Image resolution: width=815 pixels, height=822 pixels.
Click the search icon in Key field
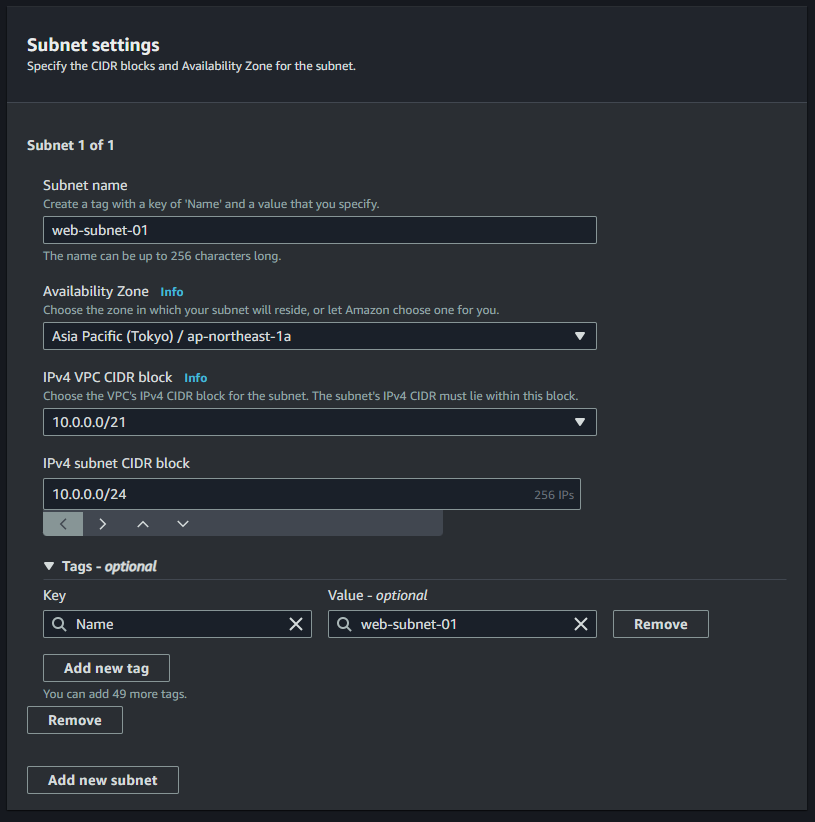click(x=59, y=624)
